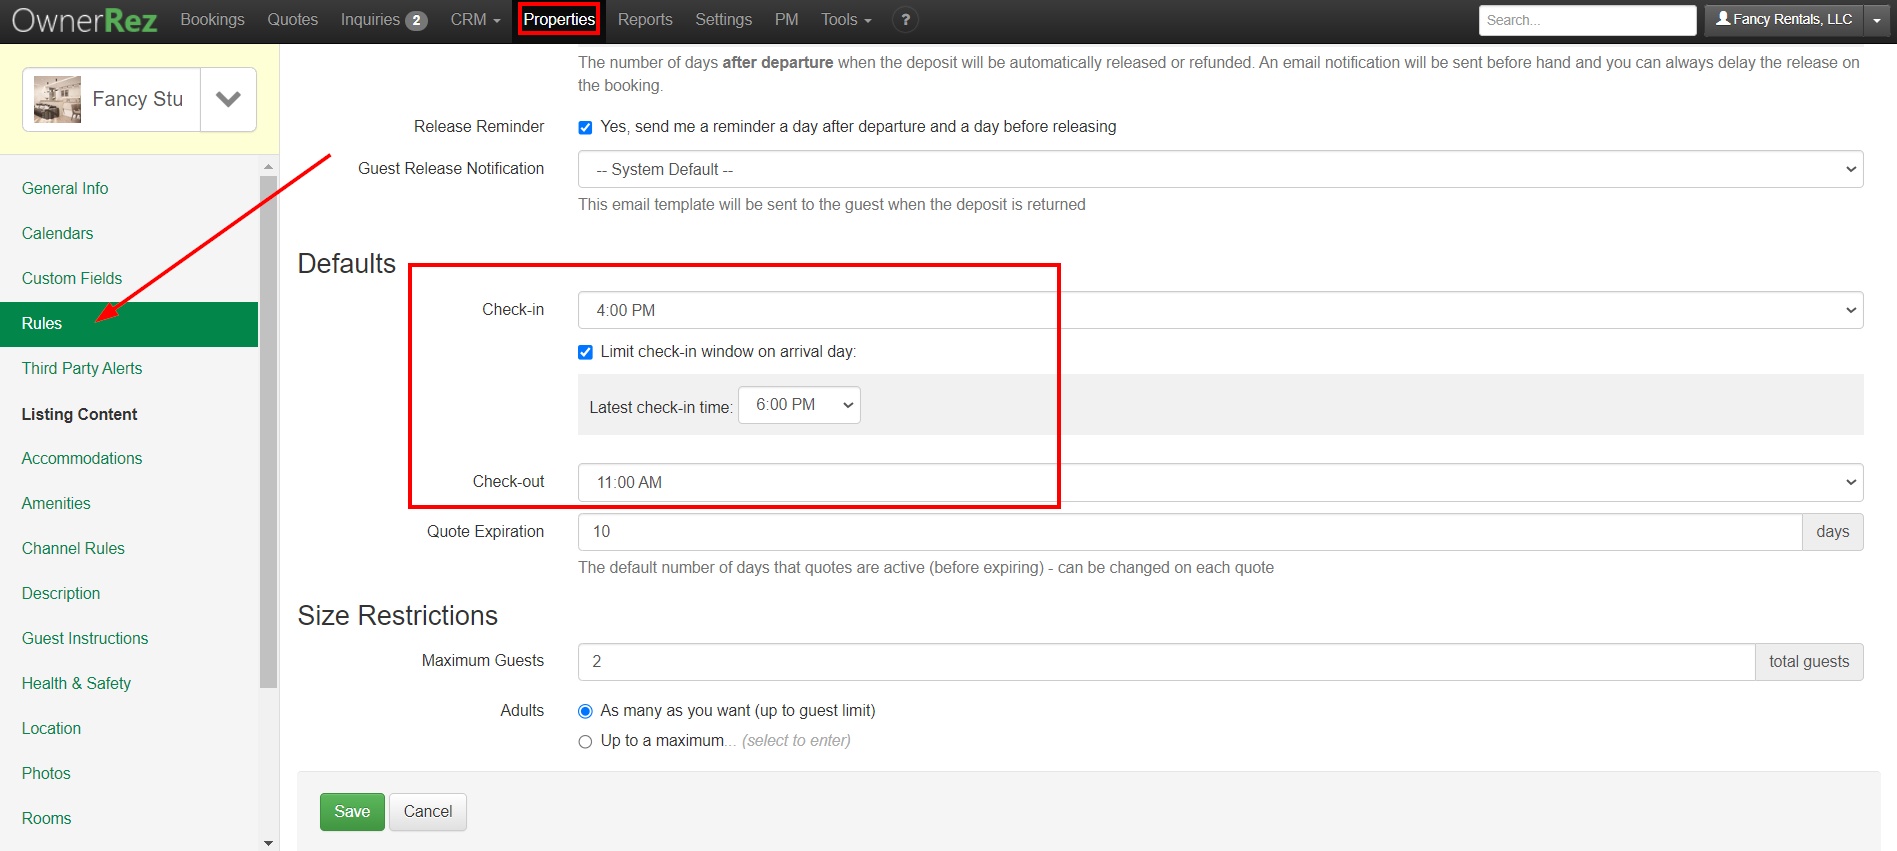Click the OwnerRez logo

pos(84,20)
